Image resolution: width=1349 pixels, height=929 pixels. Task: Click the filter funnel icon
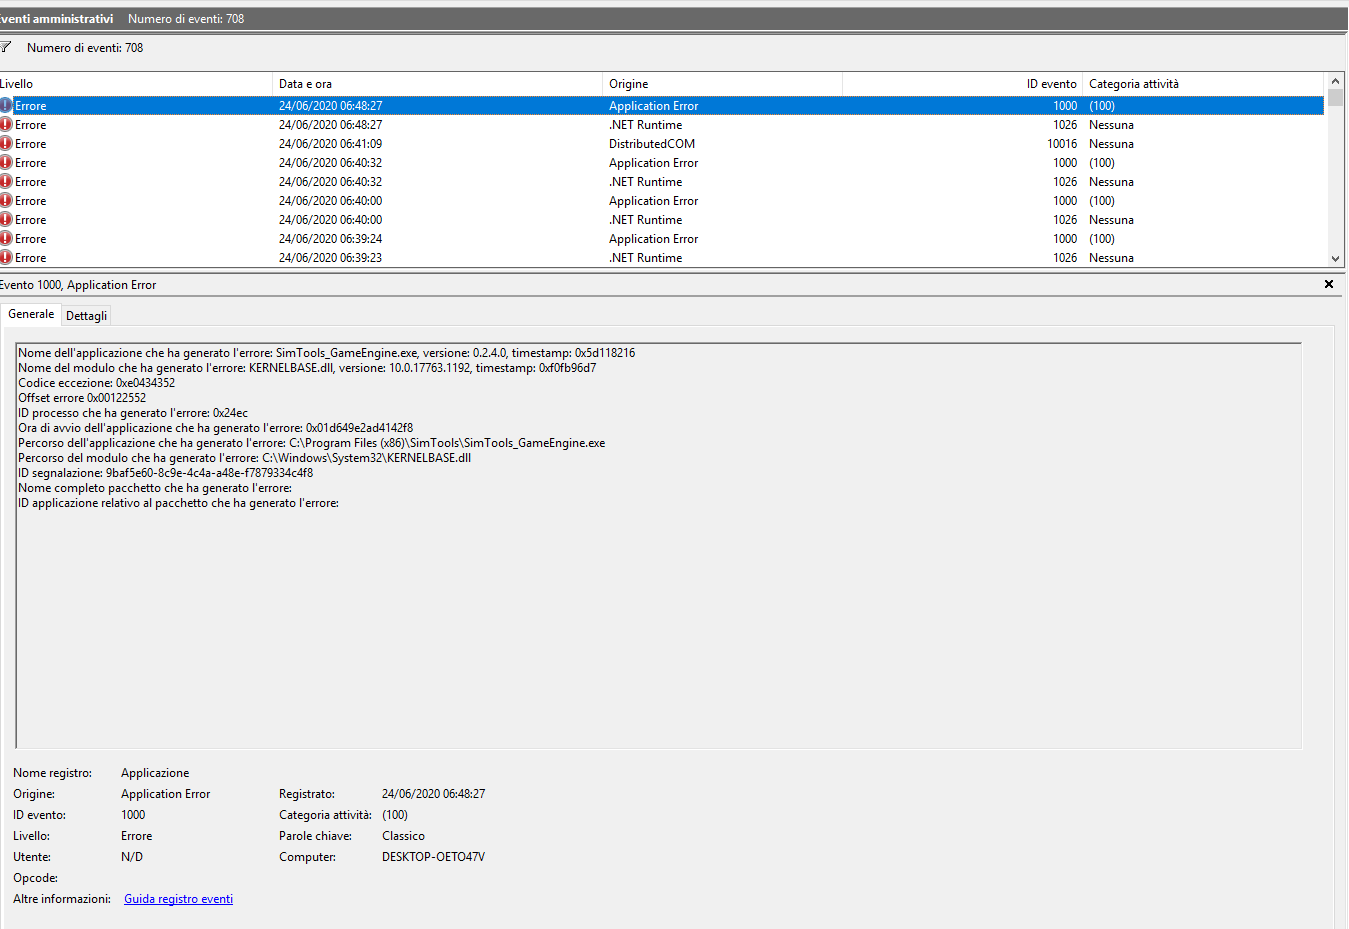[x=6, y=47]
